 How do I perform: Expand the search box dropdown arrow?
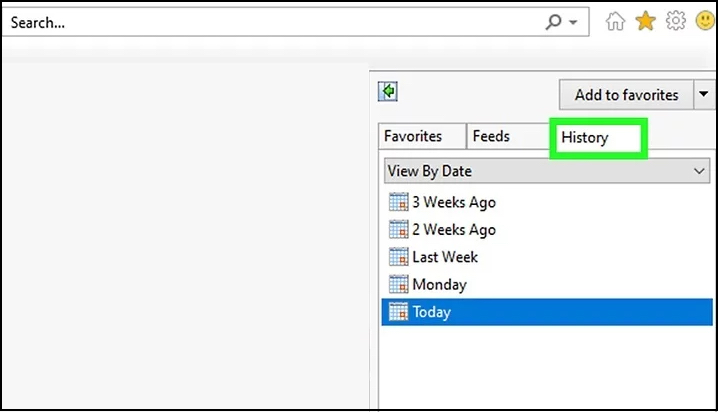(x=573, y=21)
